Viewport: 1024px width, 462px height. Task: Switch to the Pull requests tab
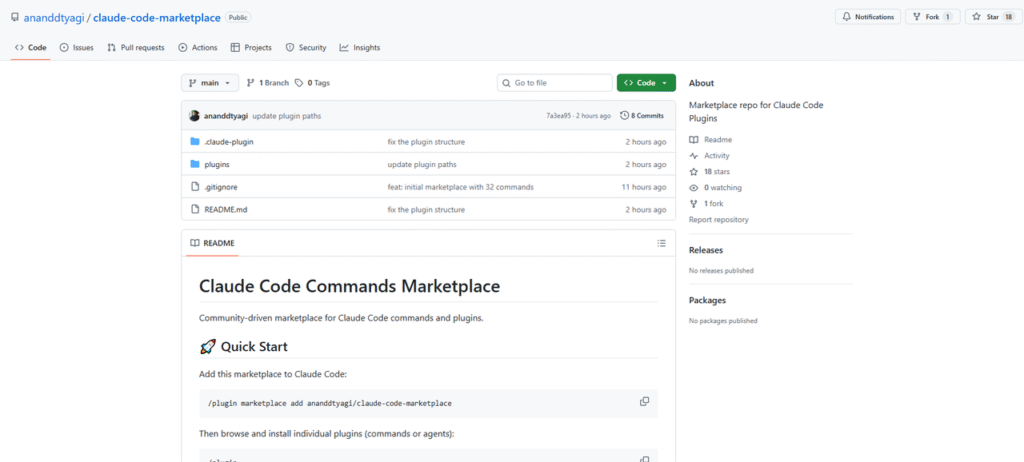136,47
